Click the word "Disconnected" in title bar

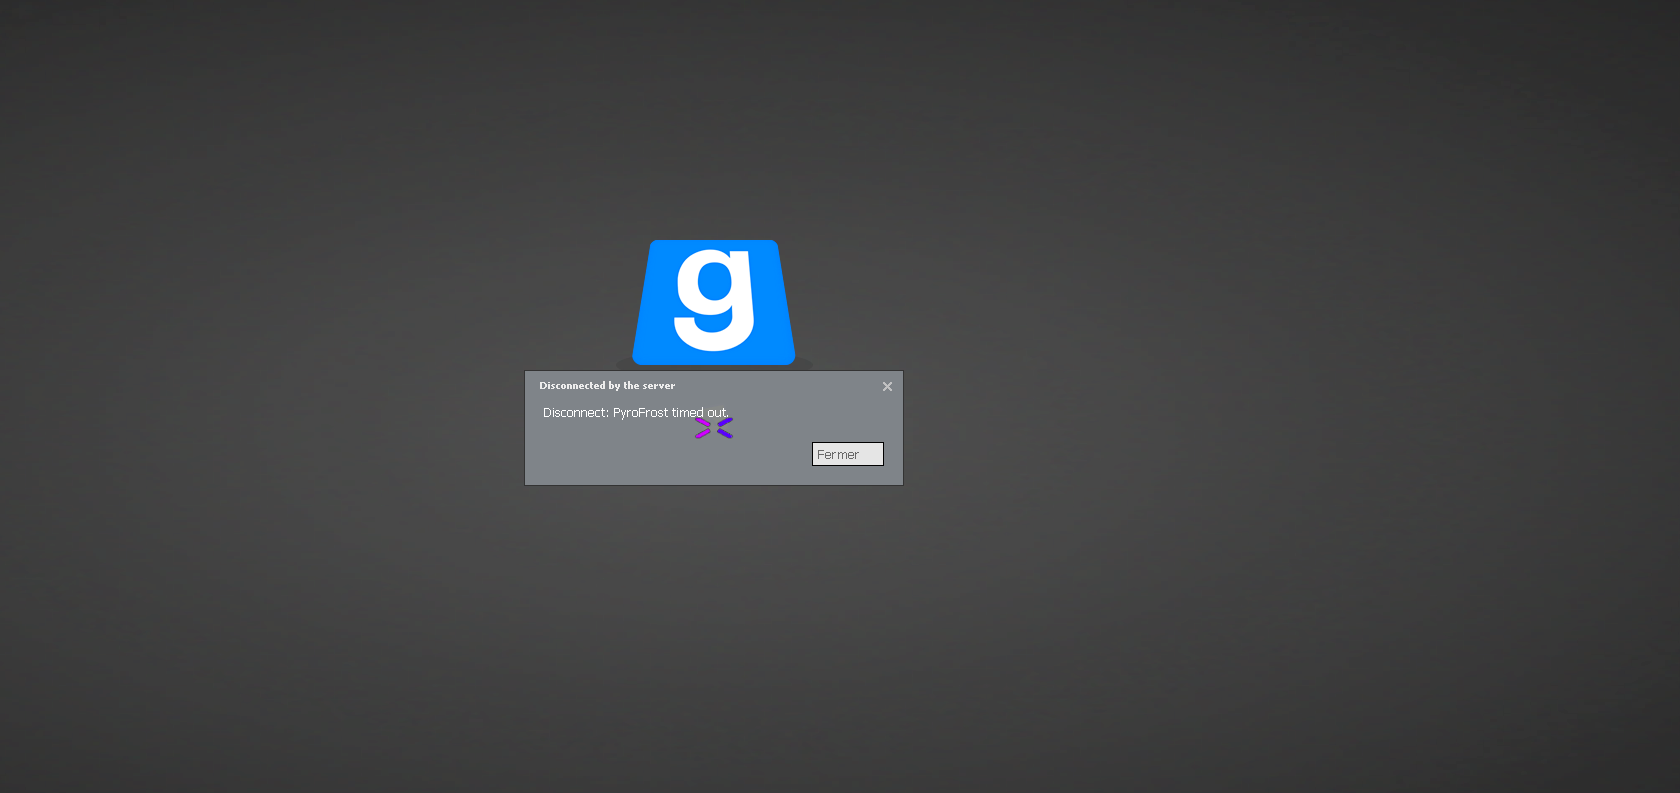572,386
